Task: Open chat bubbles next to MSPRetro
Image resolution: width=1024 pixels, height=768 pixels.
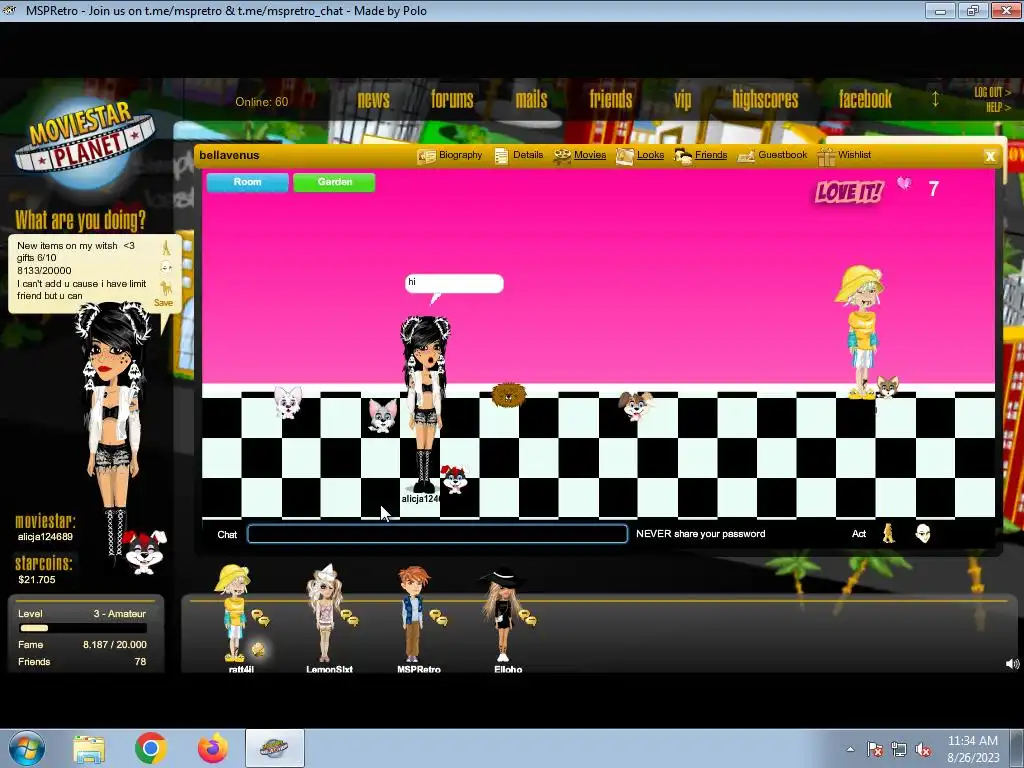Action: [438, 617]
